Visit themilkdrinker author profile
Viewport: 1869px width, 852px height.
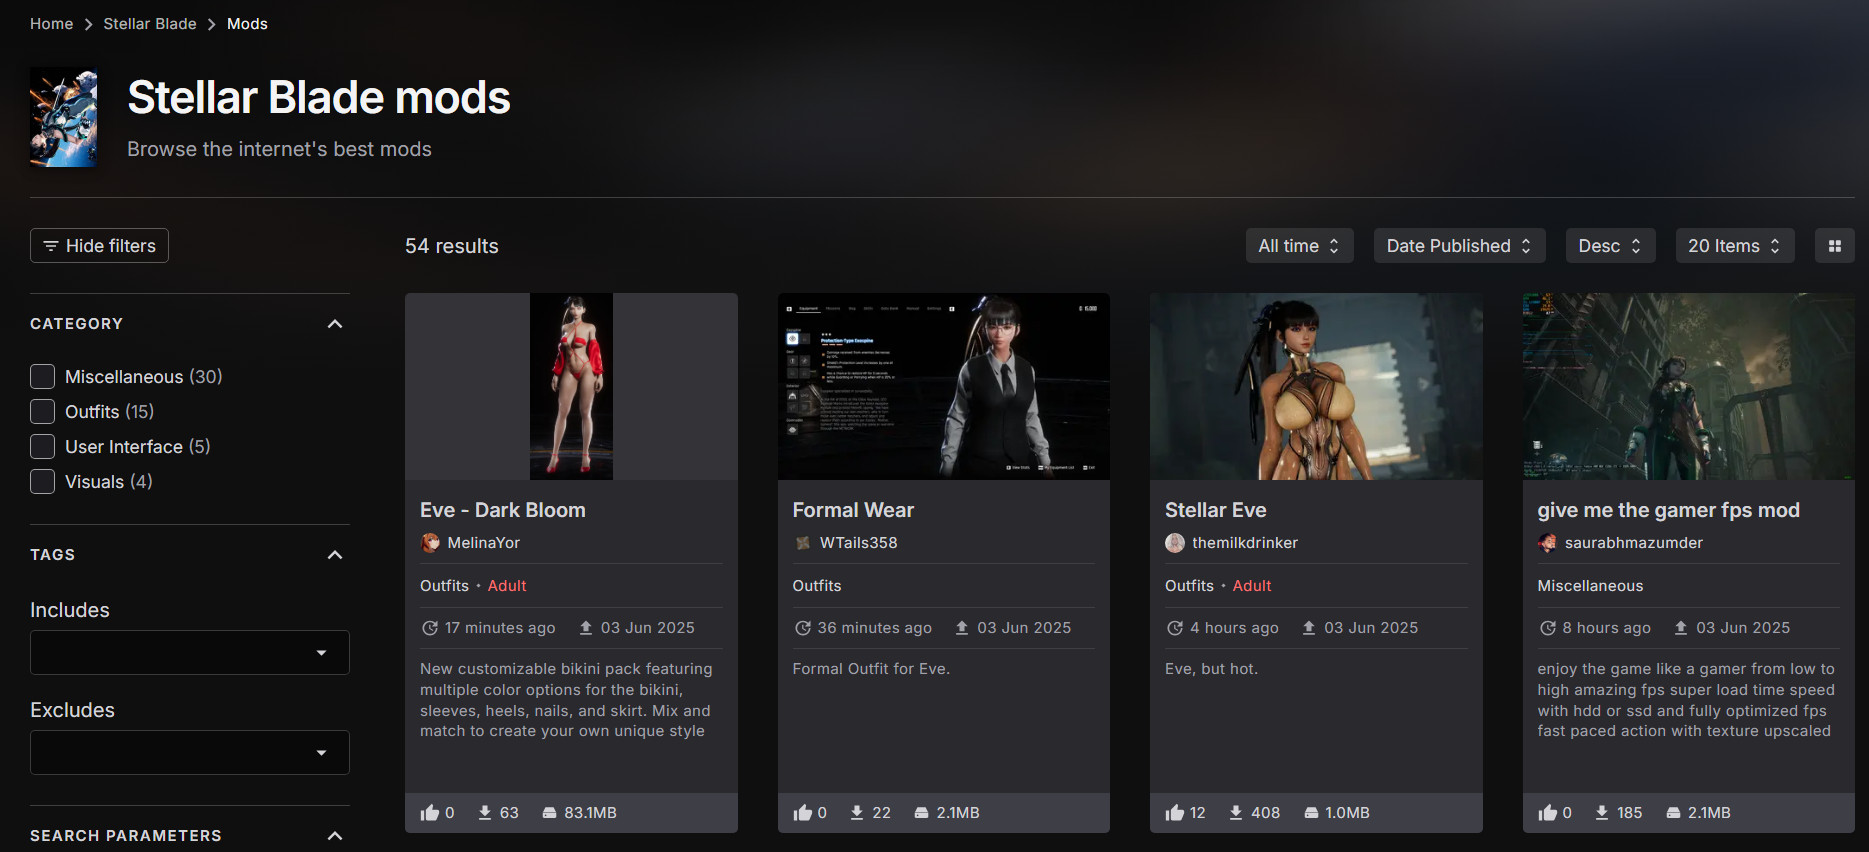pos(1245,543)
